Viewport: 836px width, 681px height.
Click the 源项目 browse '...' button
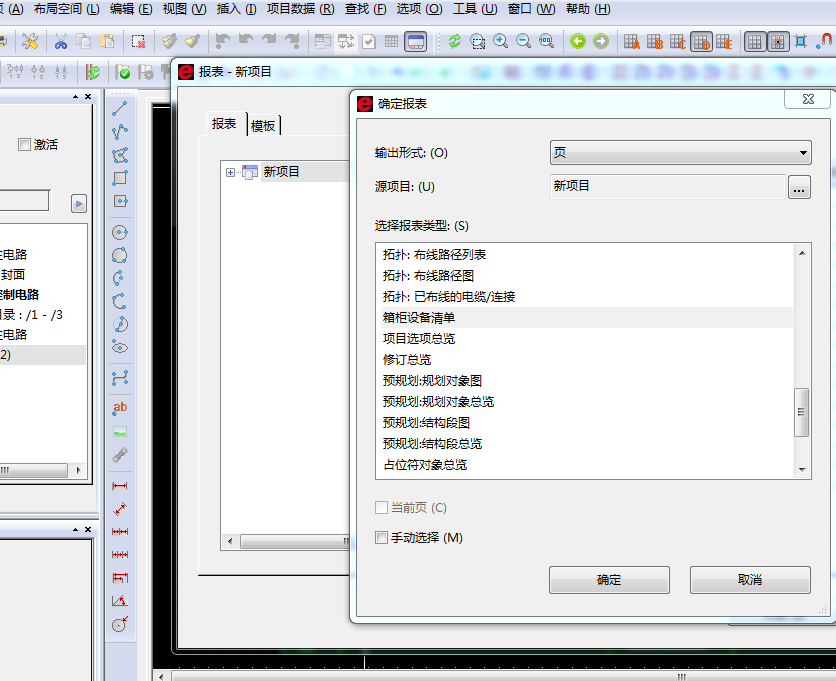[x=798, y=187]
